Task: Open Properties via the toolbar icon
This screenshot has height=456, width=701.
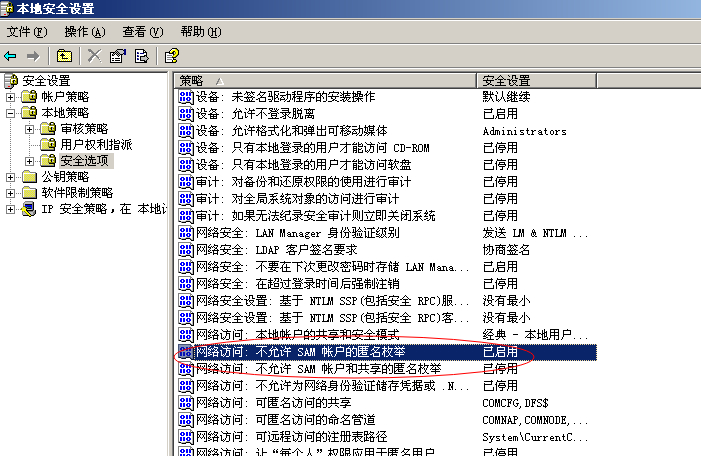Action: [x=118, y=56]
